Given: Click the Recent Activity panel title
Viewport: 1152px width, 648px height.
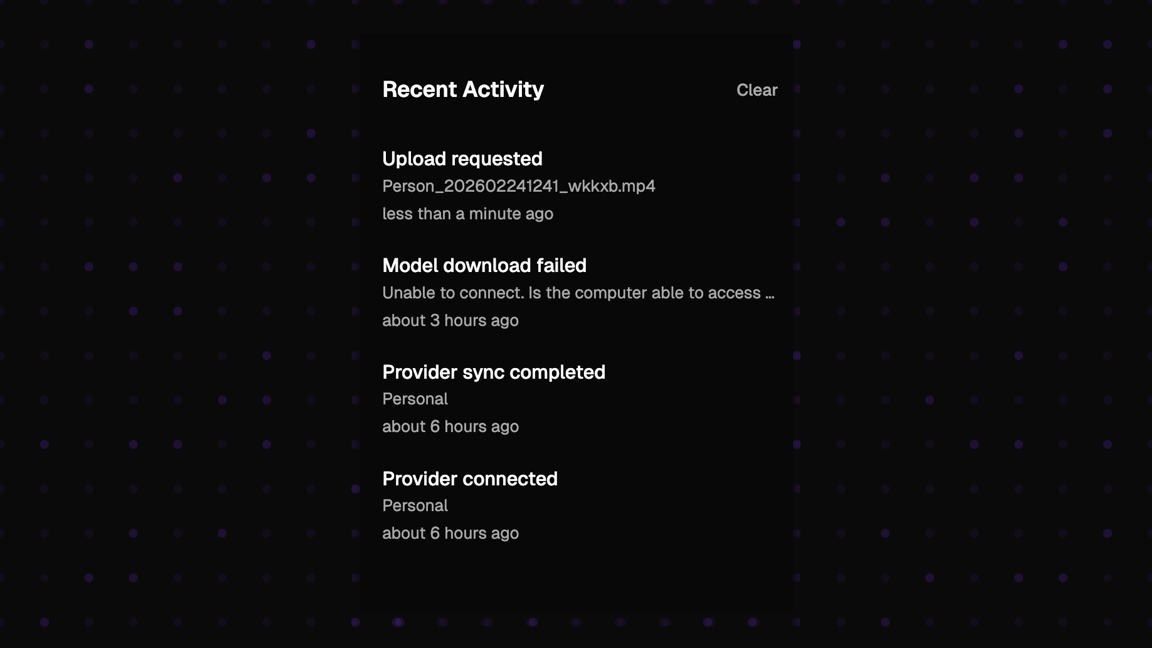Looking at the screenshot, I should coord(463,90).
